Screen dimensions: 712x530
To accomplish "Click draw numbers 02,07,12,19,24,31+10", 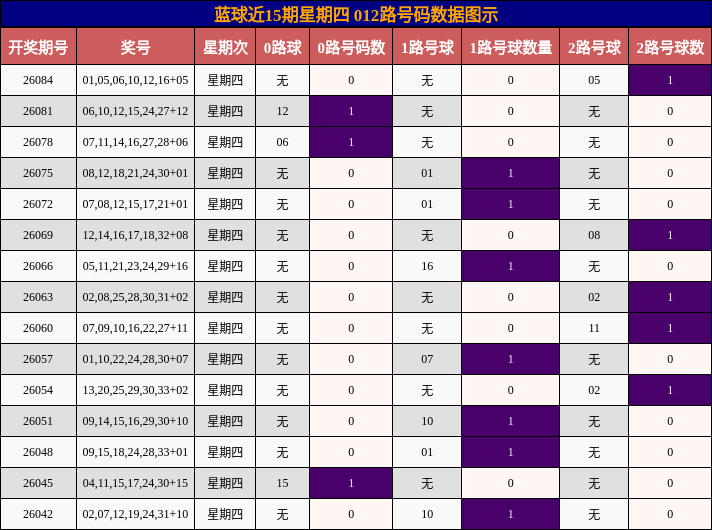I will pos(135,514).
